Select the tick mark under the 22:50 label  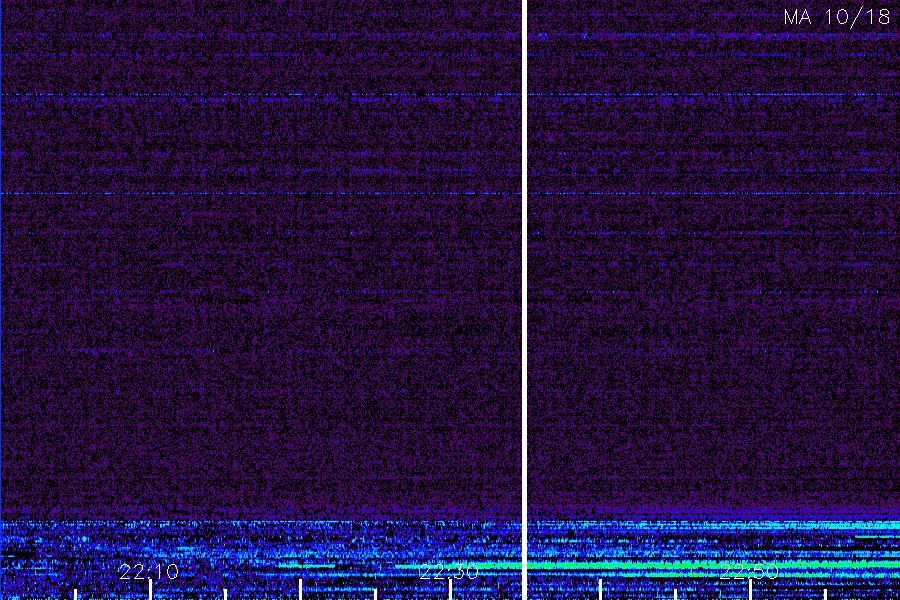[x=750, y=590]
